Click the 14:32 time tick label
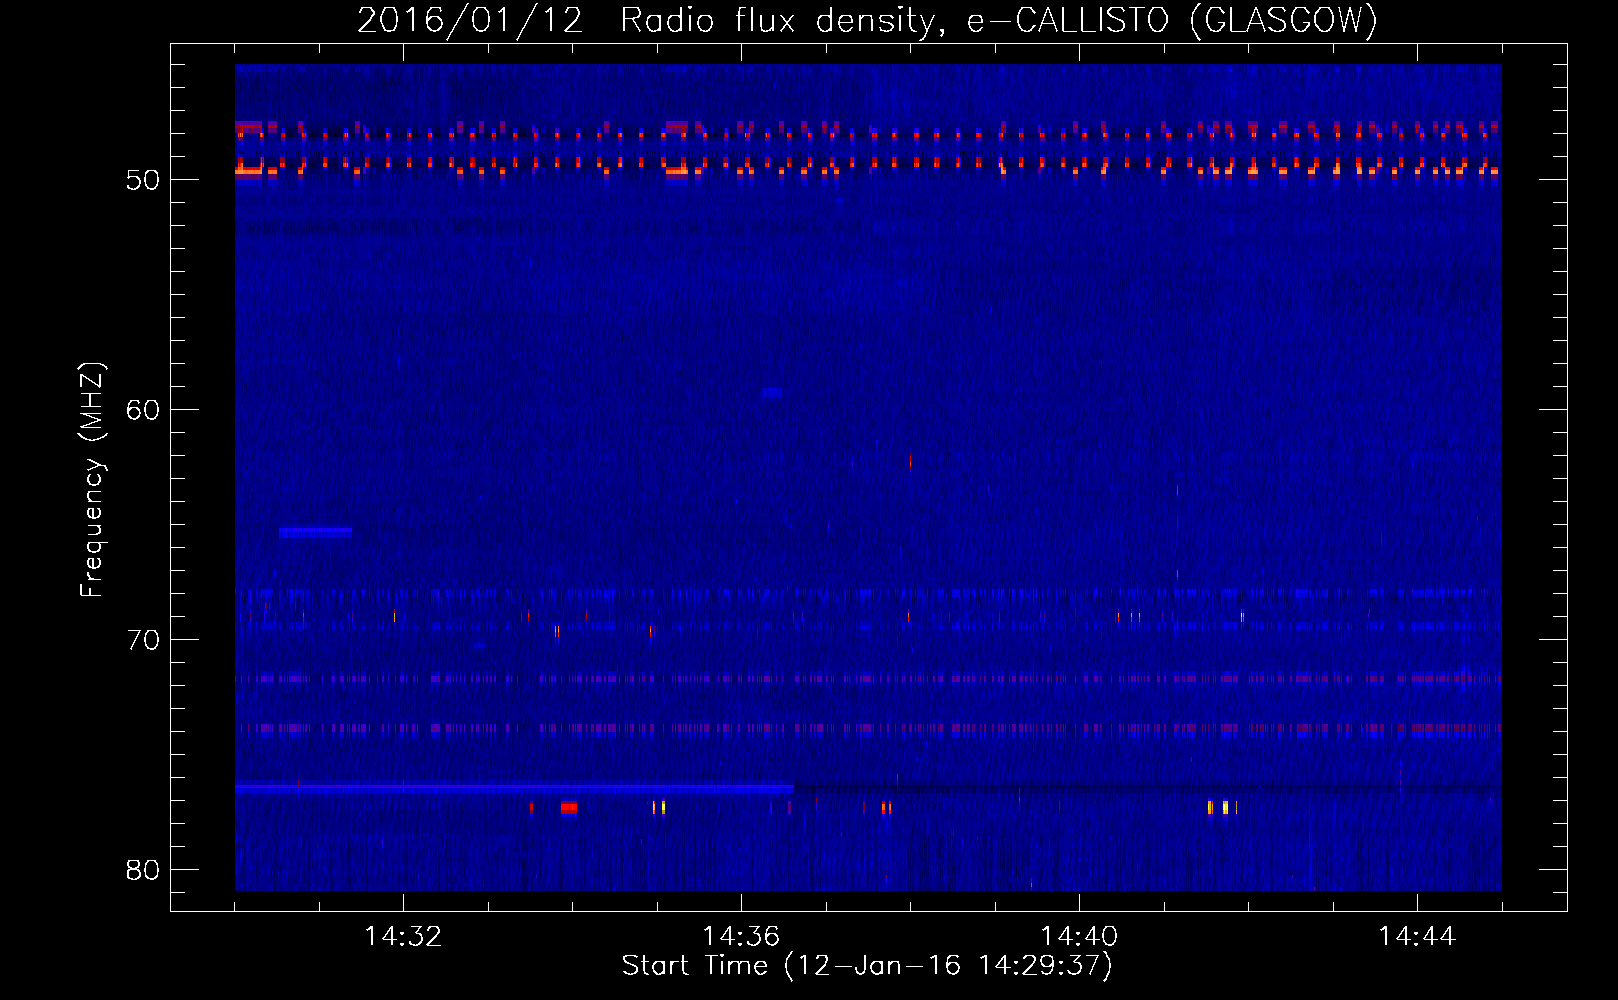The height and width of the screenshot is (1000, 1618). (x=403, y=936)
